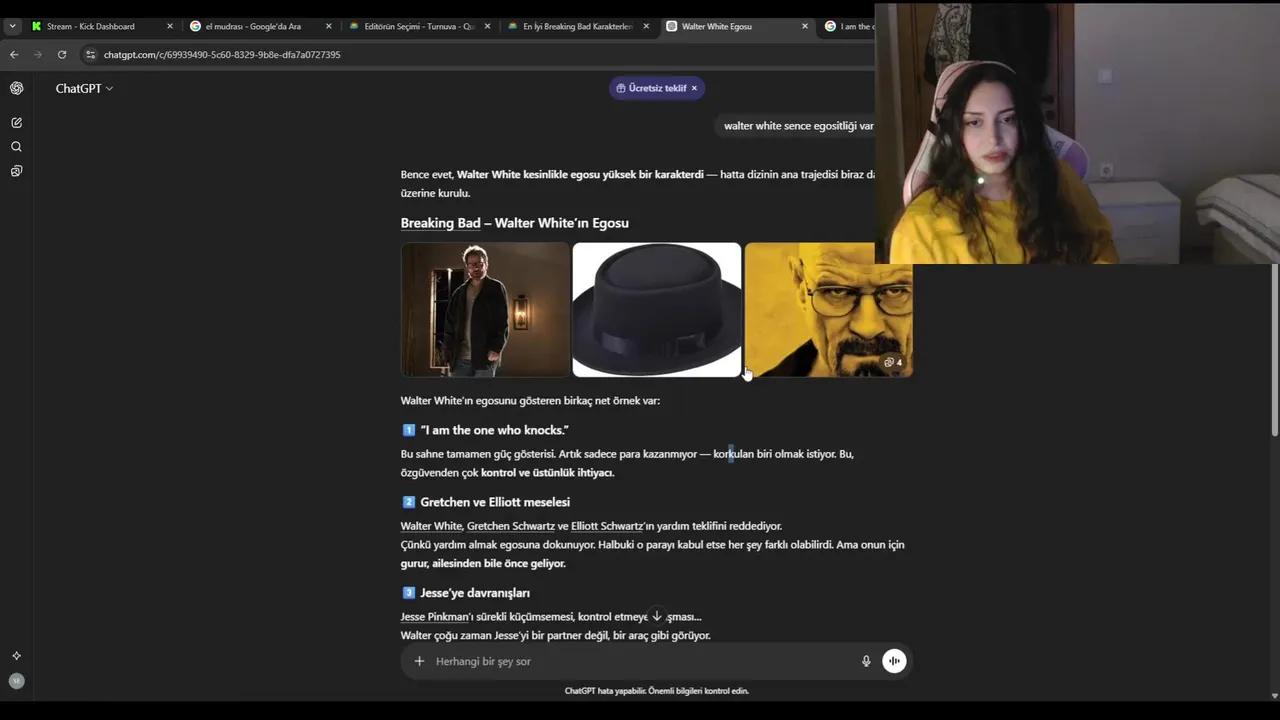Screen dimensions: 1280x720
Task: Close the Walter White Egosu tab
Action: pos(805,26)
